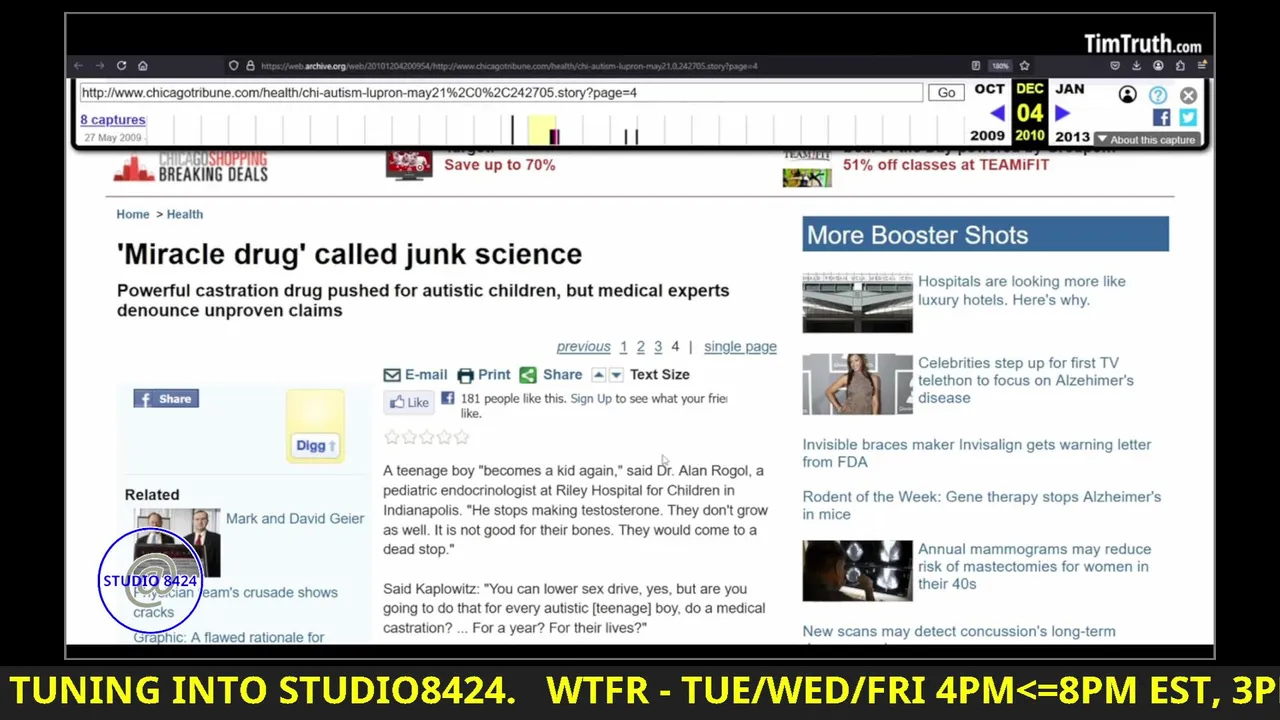This screenshot has width=1280, height=720.
Task: Open article page 3
Action: coord(658,346)
